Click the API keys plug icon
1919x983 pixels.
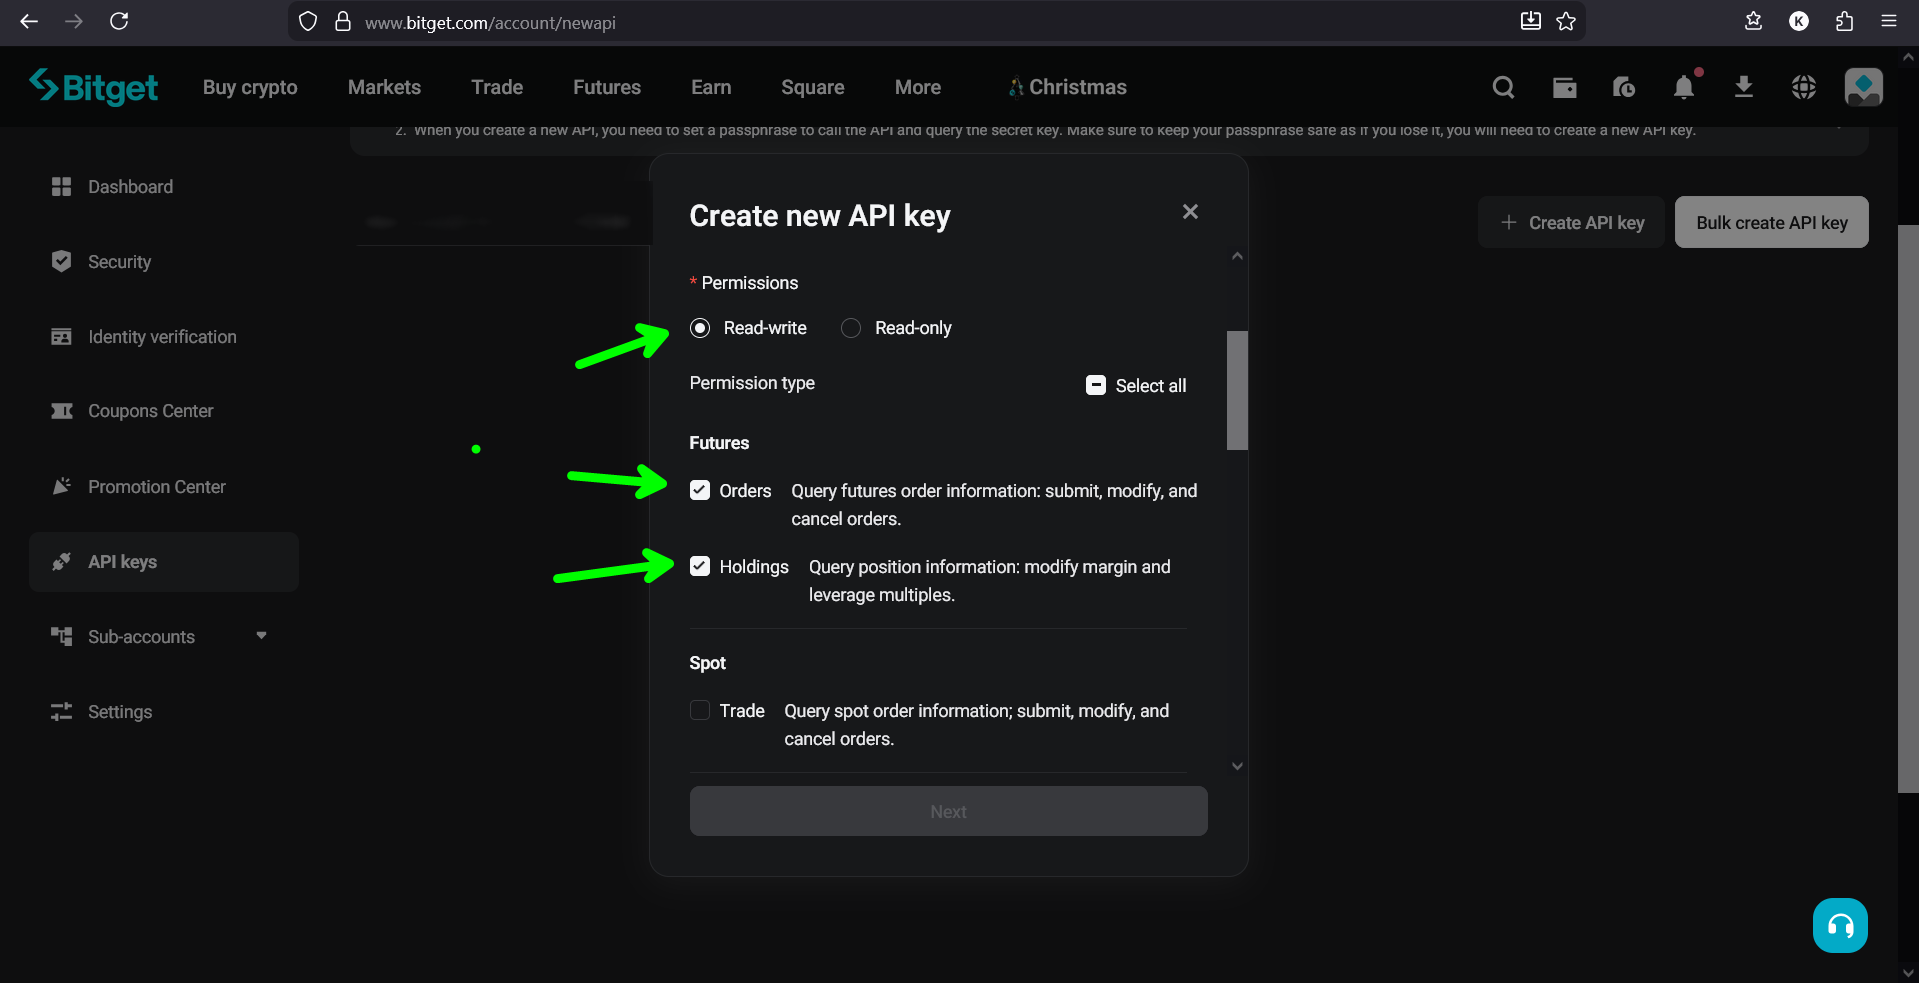61,561
